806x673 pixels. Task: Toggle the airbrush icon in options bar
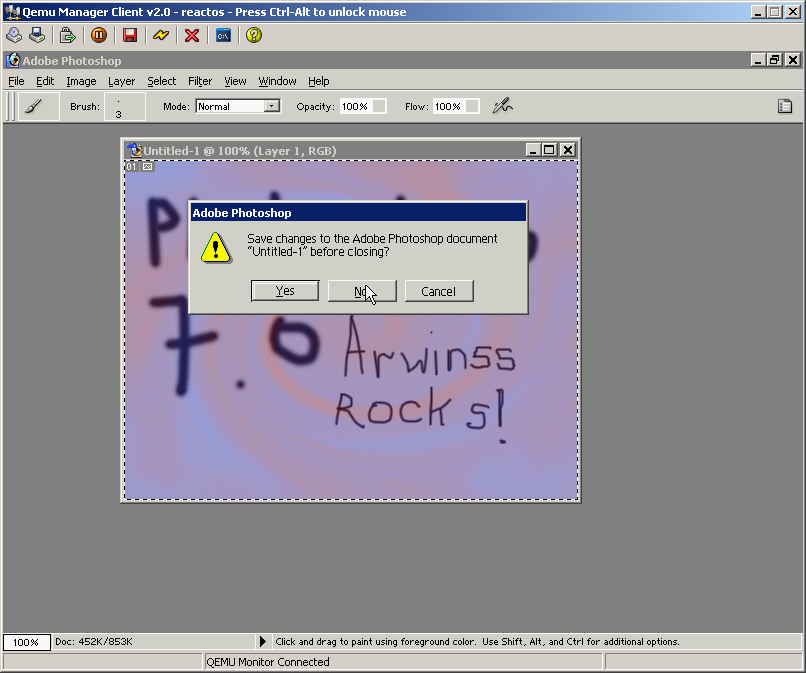502,106
